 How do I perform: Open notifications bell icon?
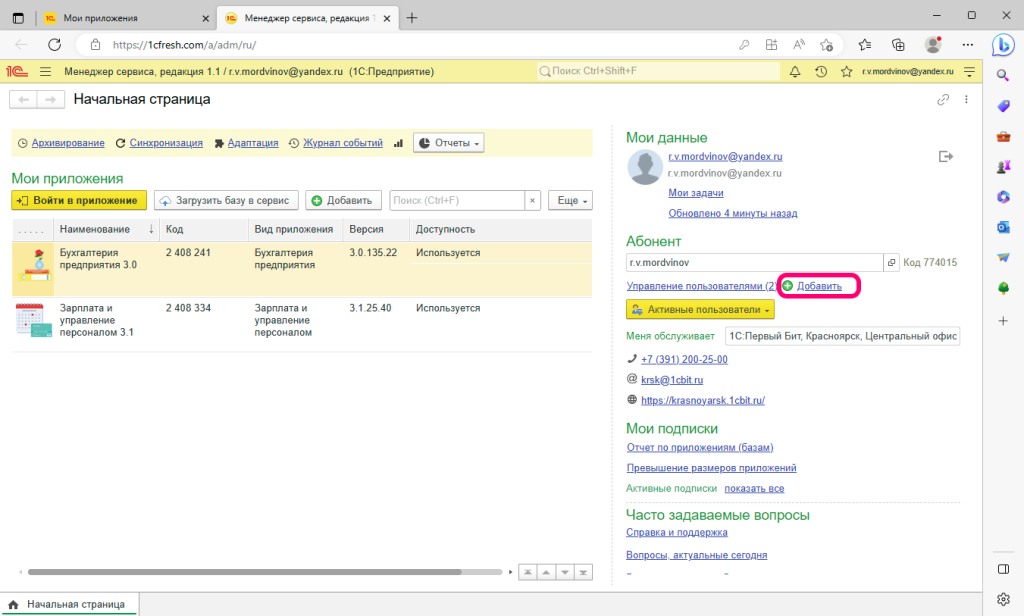click(x=795, y=72)
